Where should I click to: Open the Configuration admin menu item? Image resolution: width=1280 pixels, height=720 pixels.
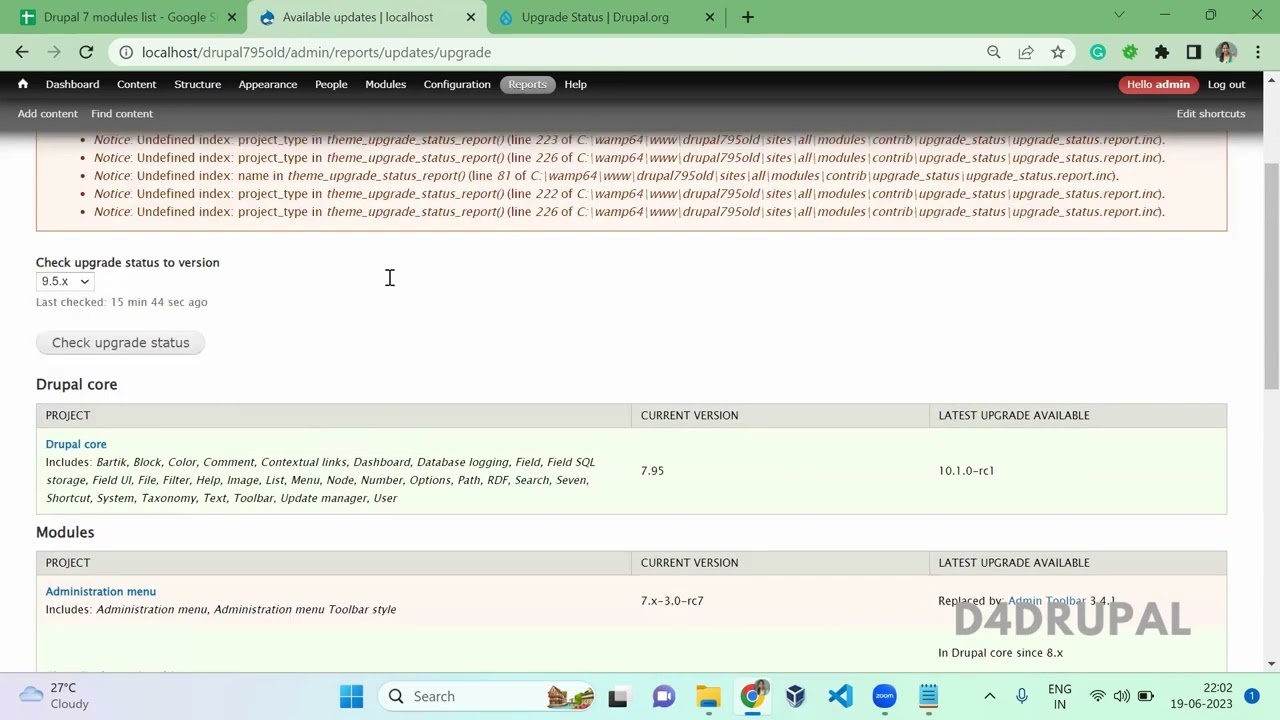(457, 84)
